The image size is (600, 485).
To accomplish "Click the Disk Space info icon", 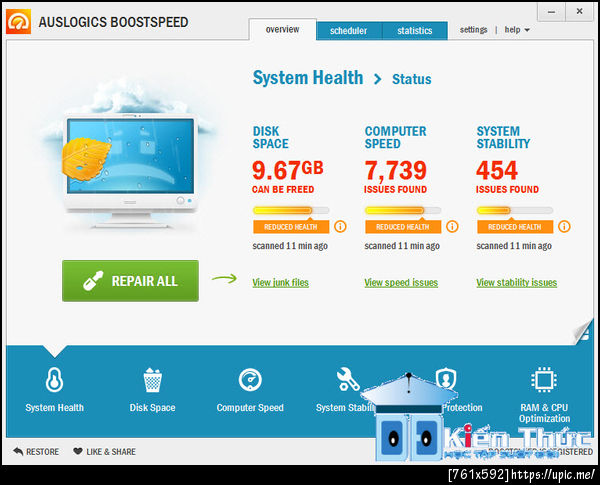I will [340, 227].
